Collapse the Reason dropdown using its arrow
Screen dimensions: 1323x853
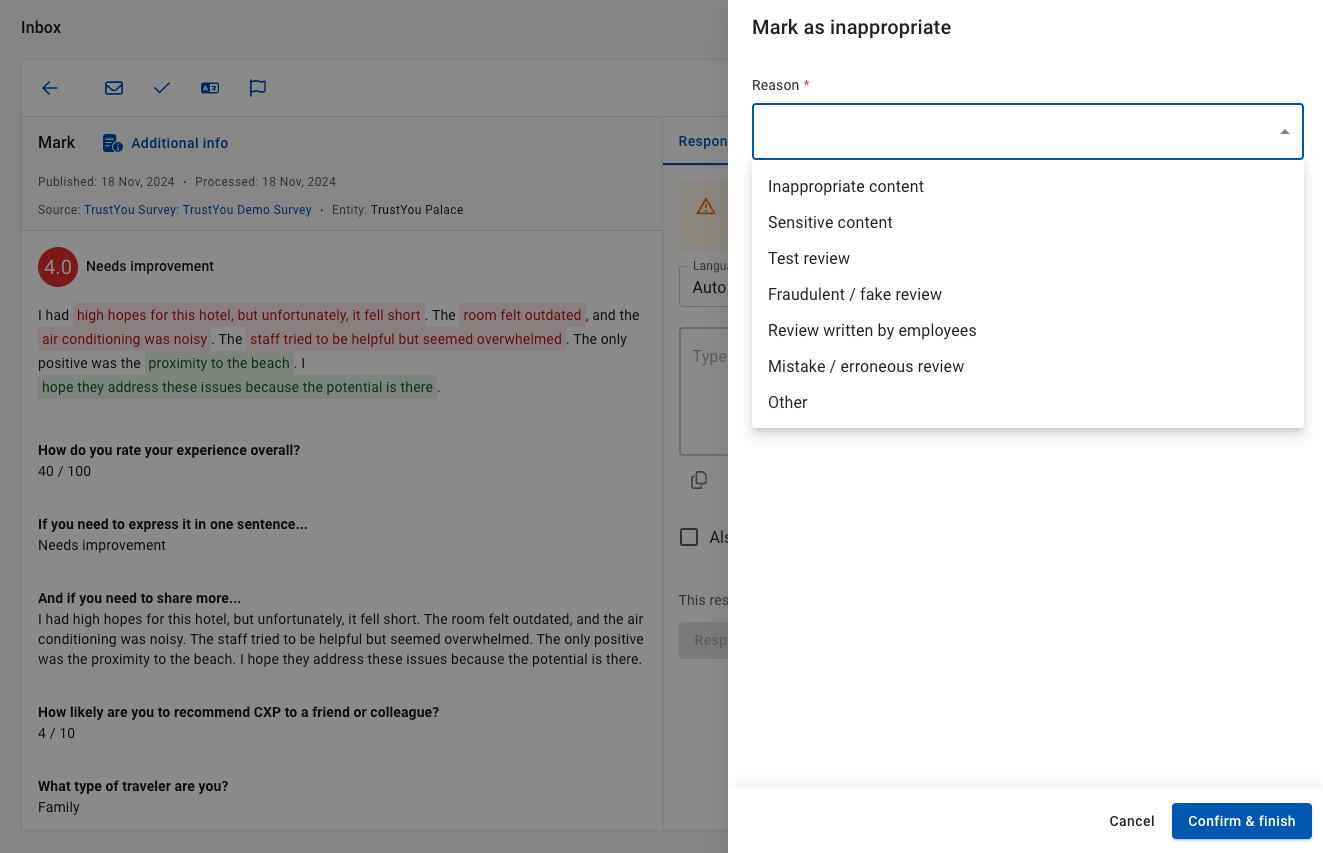(x=1285, y=132)
